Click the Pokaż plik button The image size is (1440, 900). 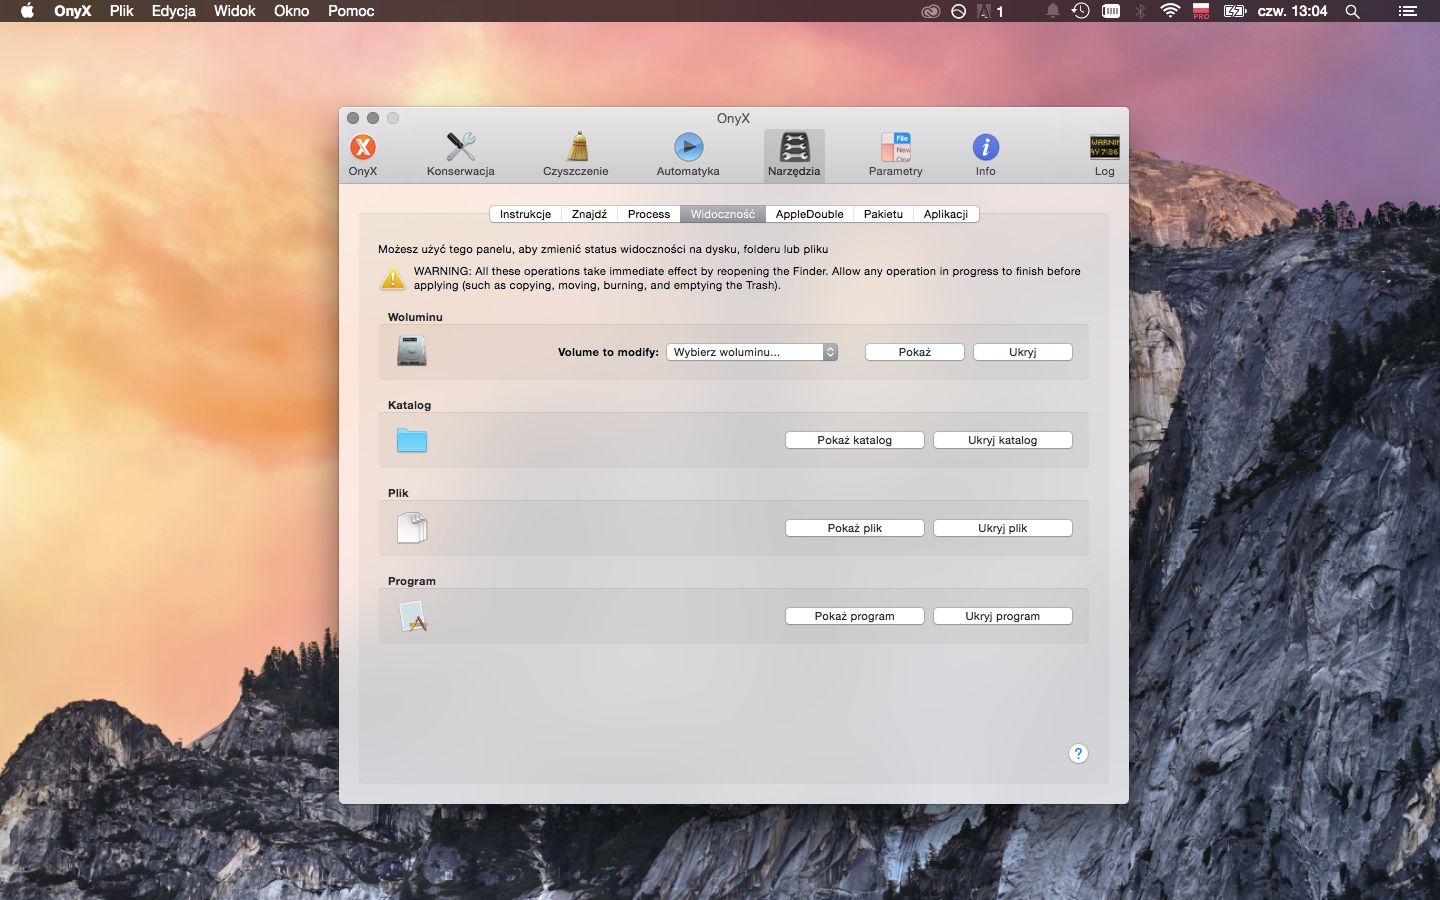[855, 528]
